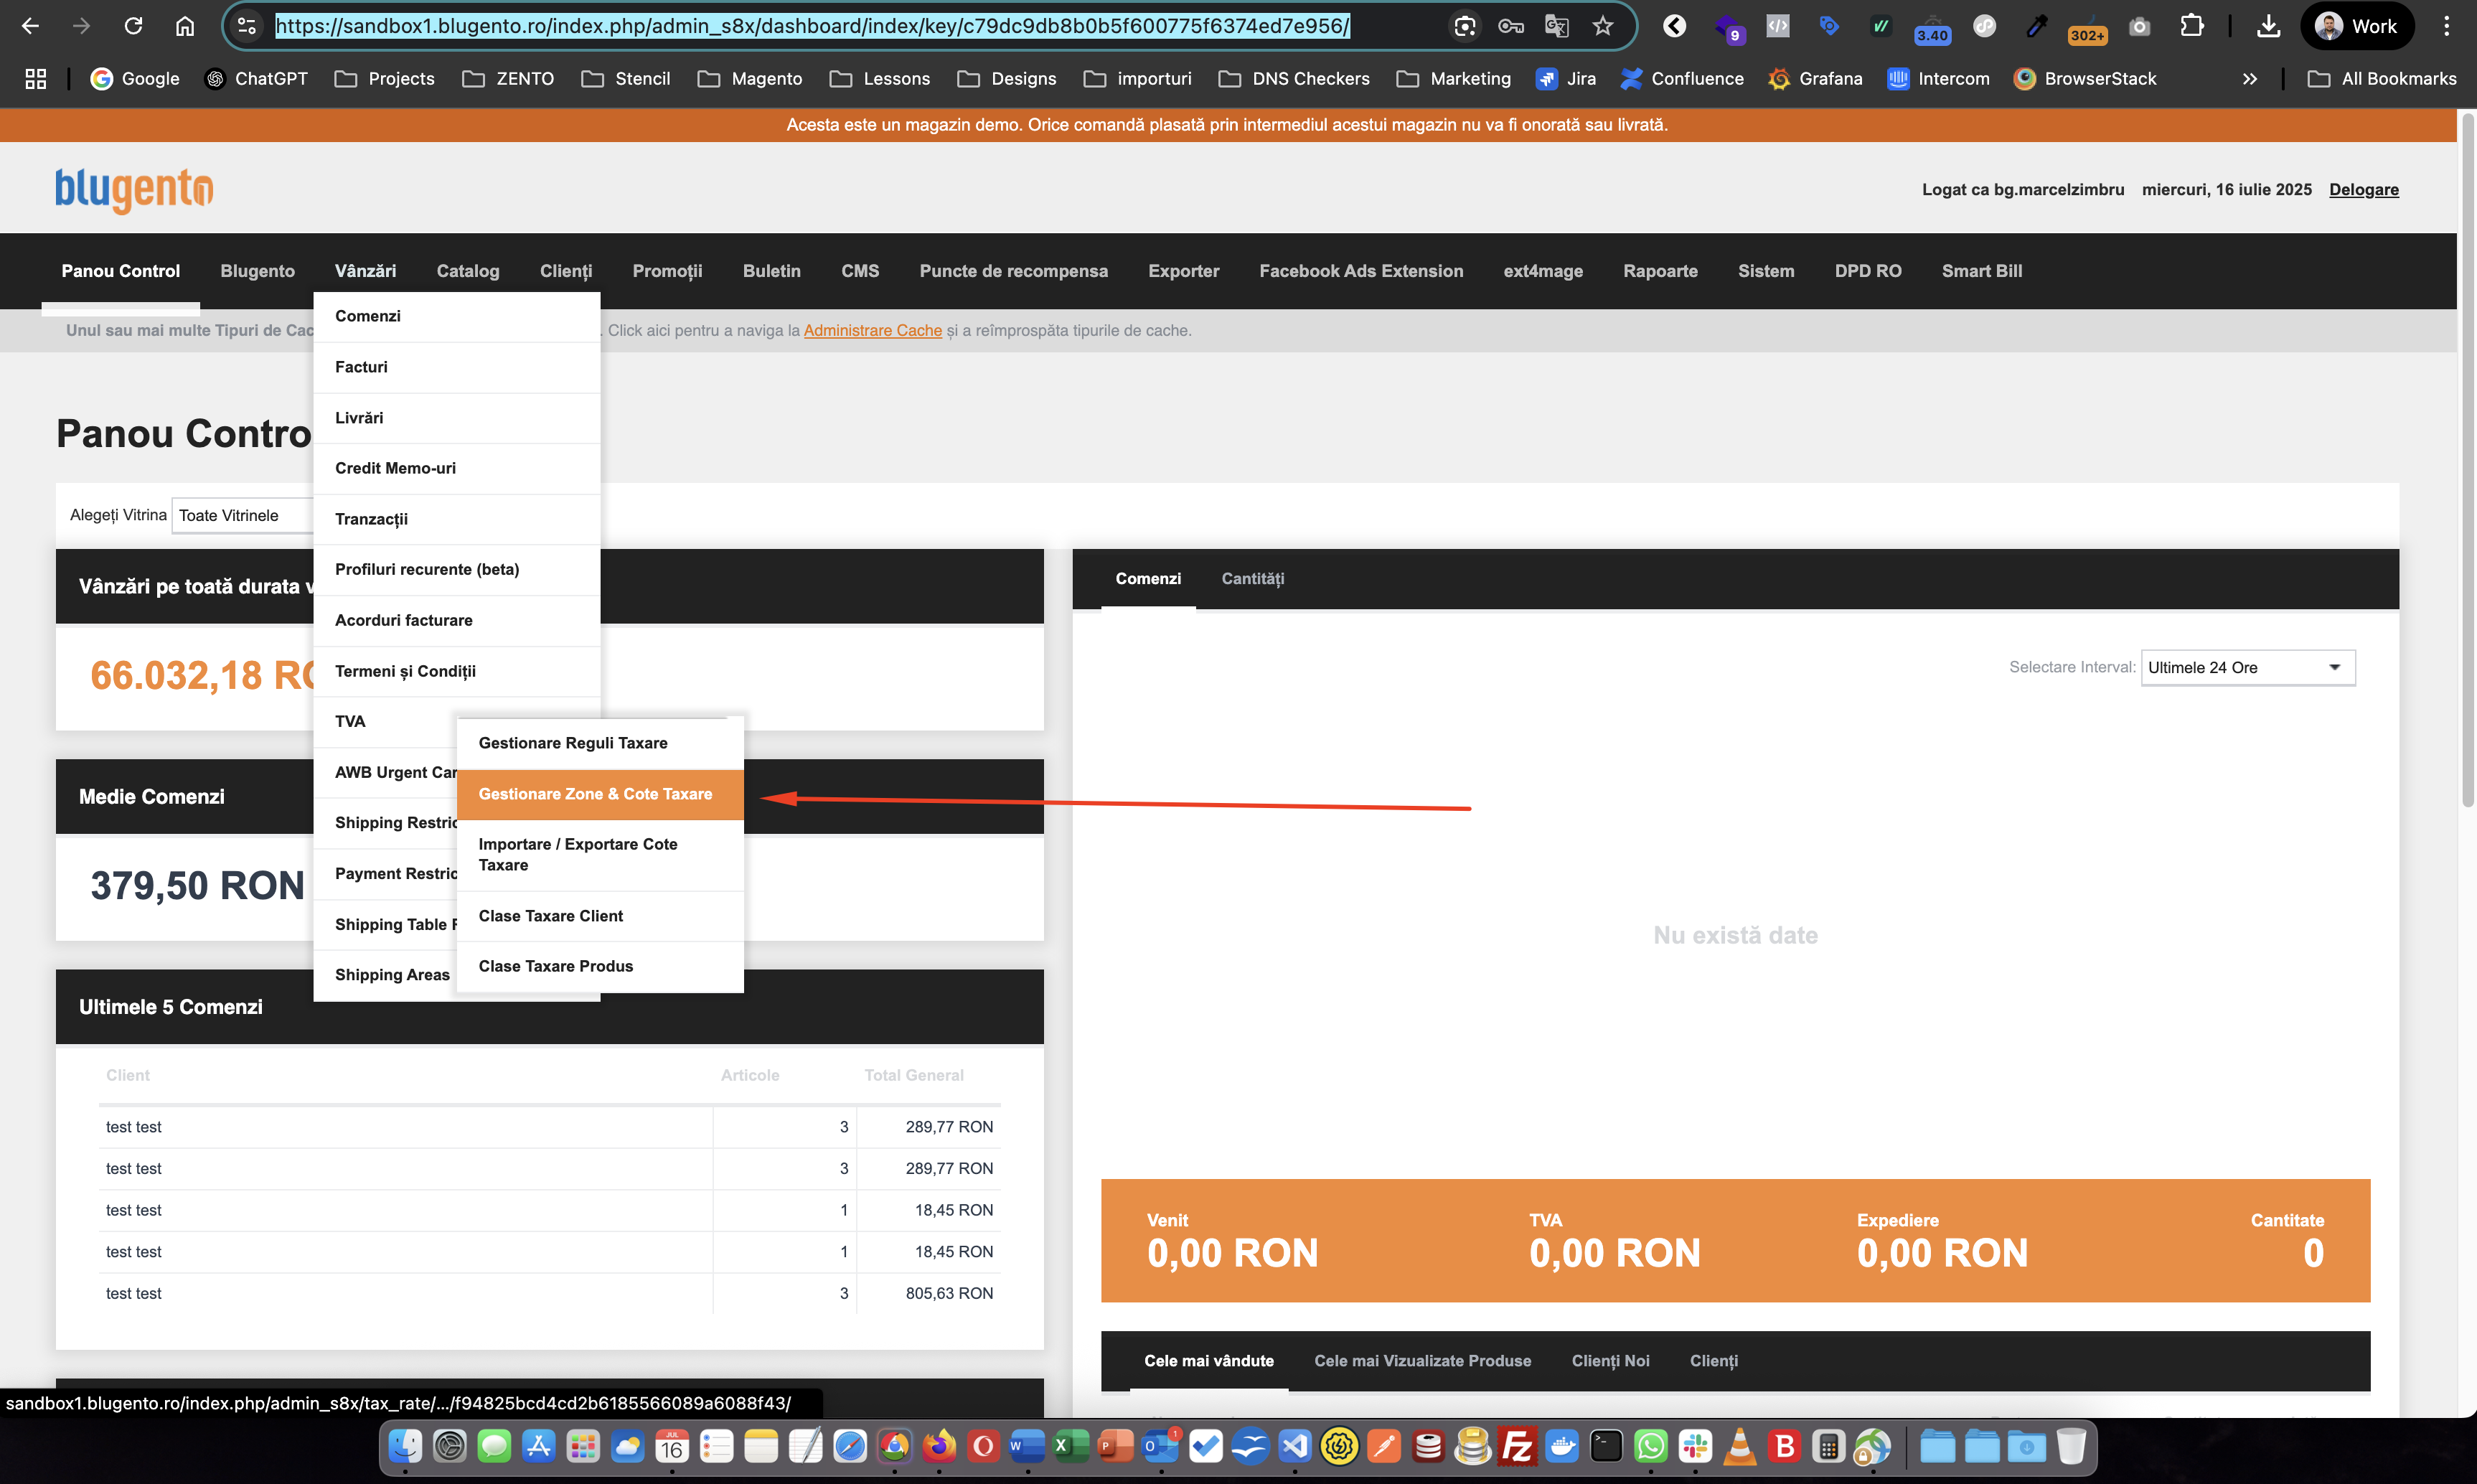Open the Catalog menu

click(467, 271)
